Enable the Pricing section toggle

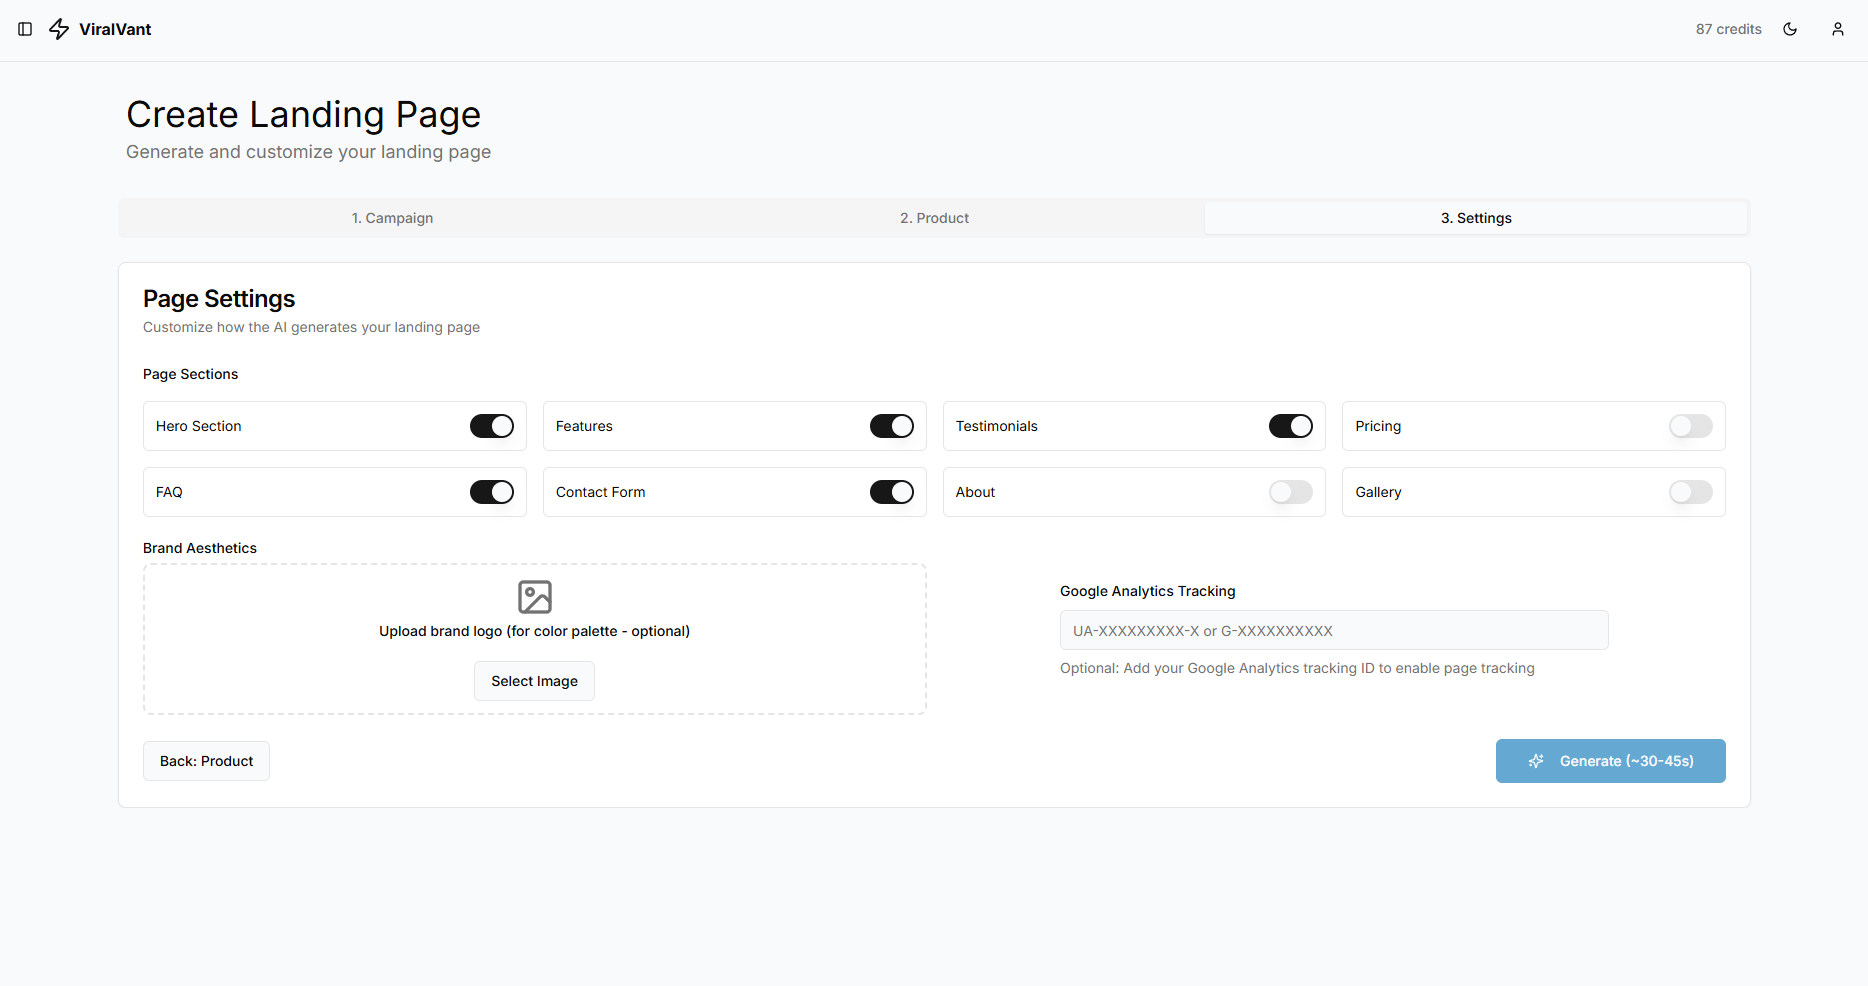pyautogui.click(x=1691, y=426)
